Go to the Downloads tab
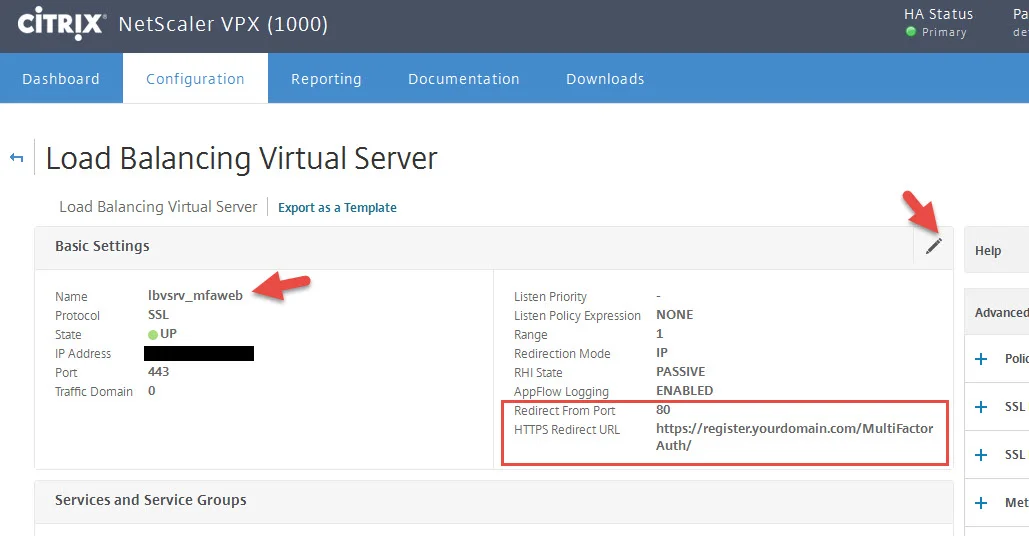This screenshot has width=1029, height=536. point(605,79)
